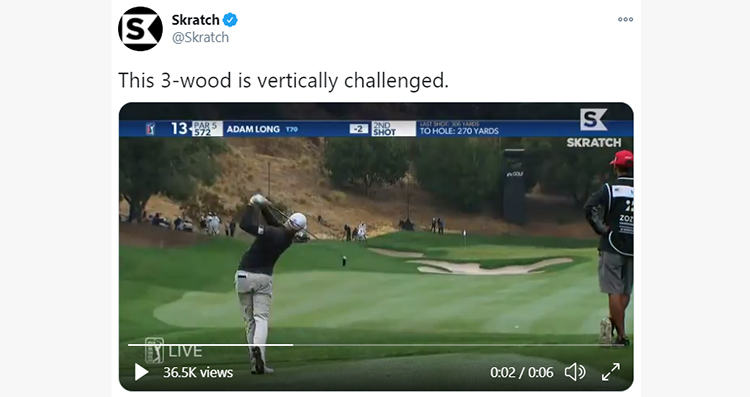Click the 0:02 / 0:06 timestamp

click(521, 372)
